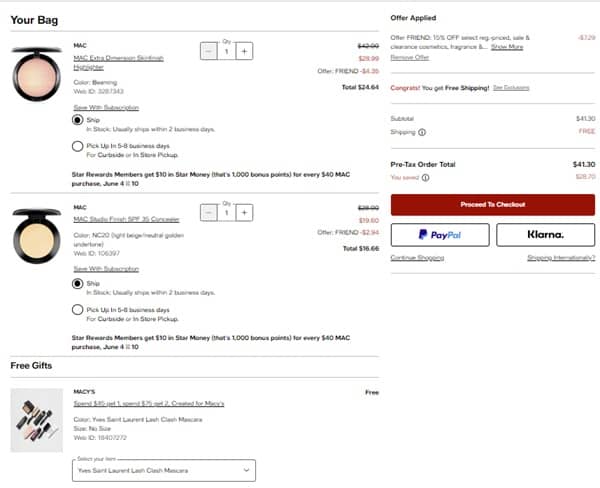Expand offer details with Show More
This screenshot has height=488, width=600.
tap(507, 47)
